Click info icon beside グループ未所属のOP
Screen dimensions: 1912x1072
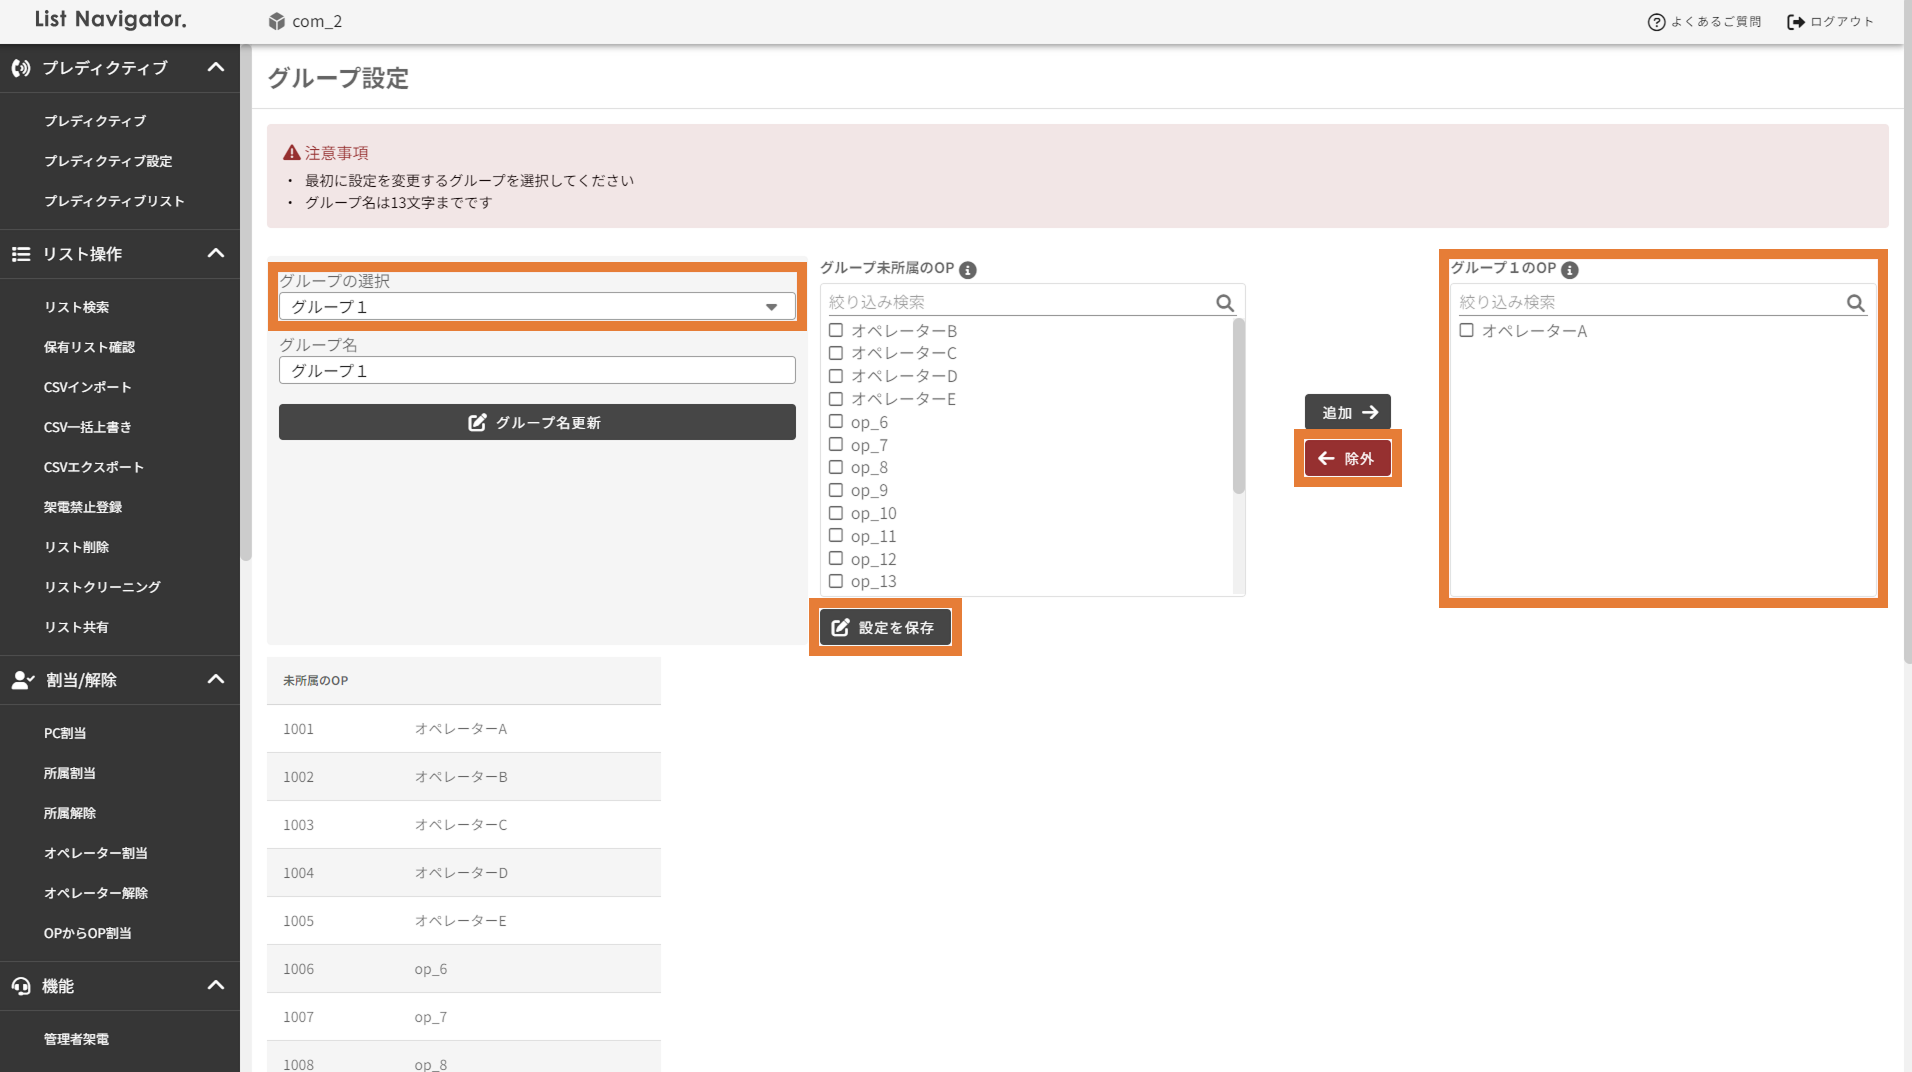point(967,270)
